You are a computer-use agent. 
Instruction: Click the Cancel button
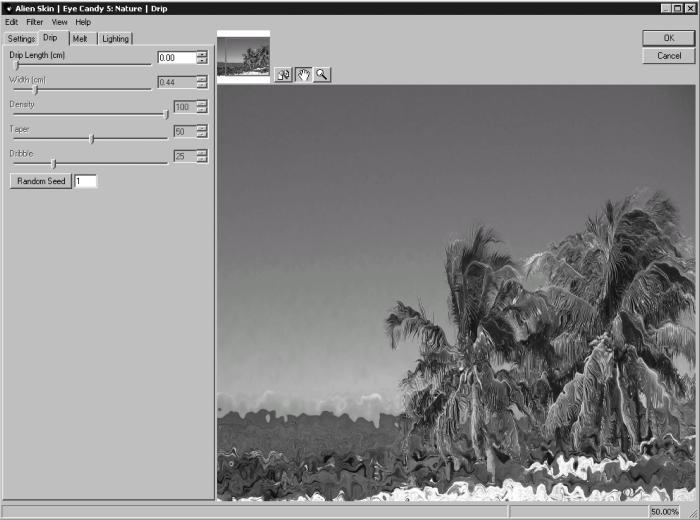click(x=668, y=56)
